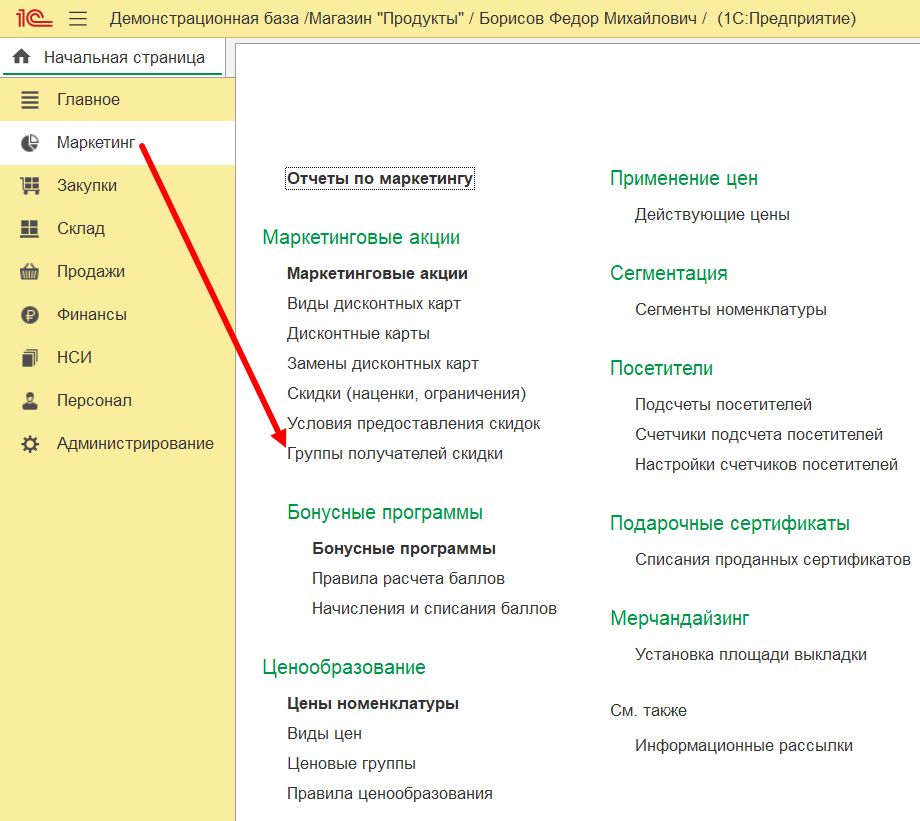The image size is (920, 821).
Task: Click the 1C logo icon
Action: (34, 19)
